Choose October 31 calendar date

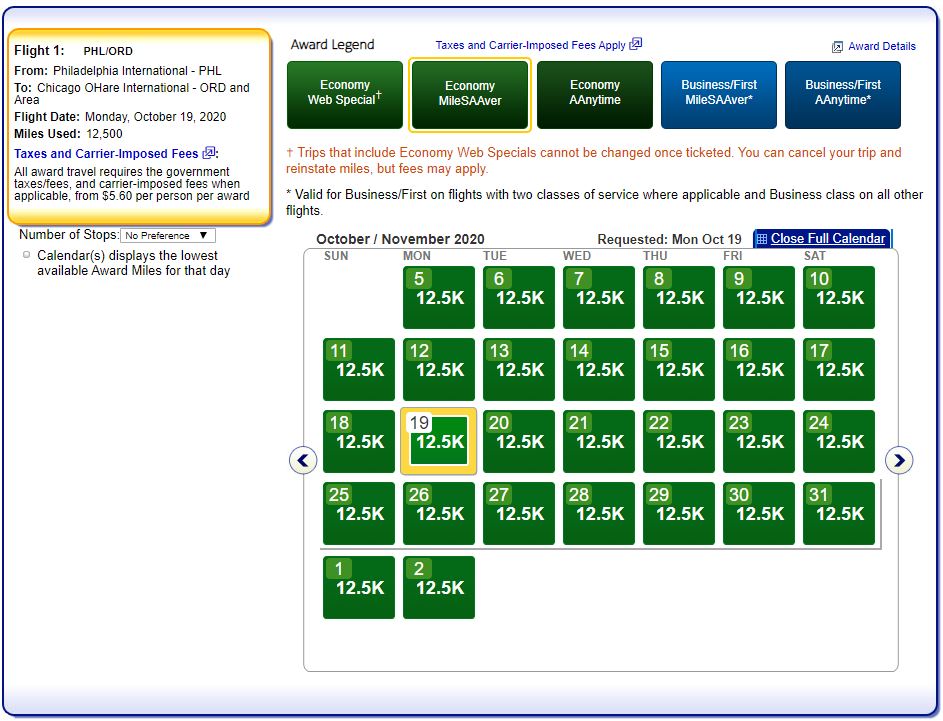point(839,513)
